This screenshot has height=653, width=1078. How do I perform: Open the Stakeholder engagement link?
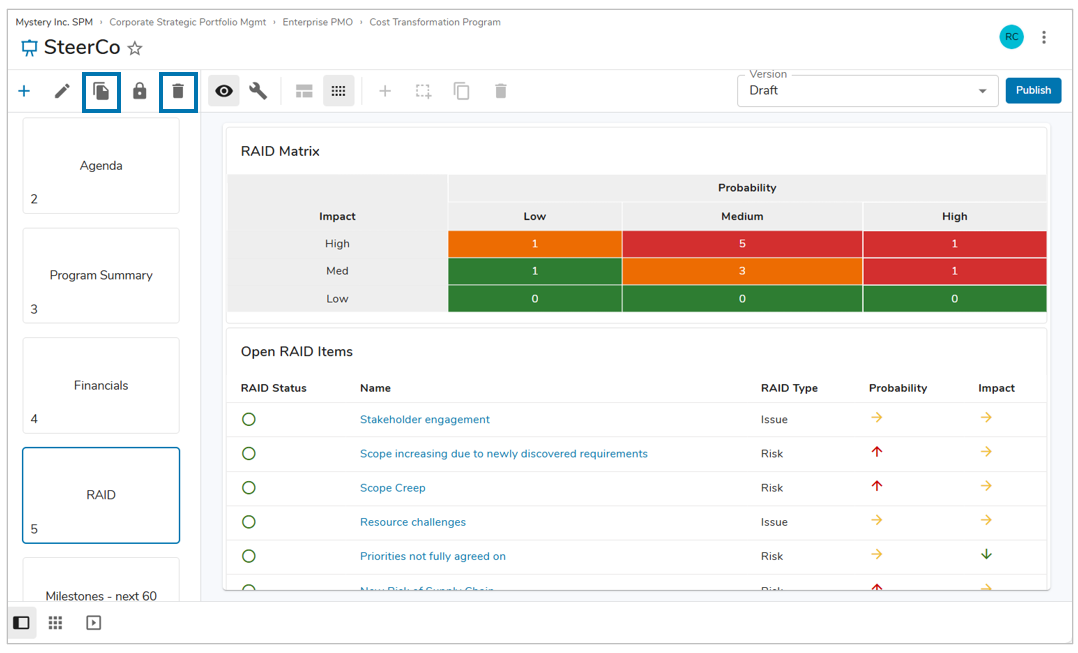425,419
